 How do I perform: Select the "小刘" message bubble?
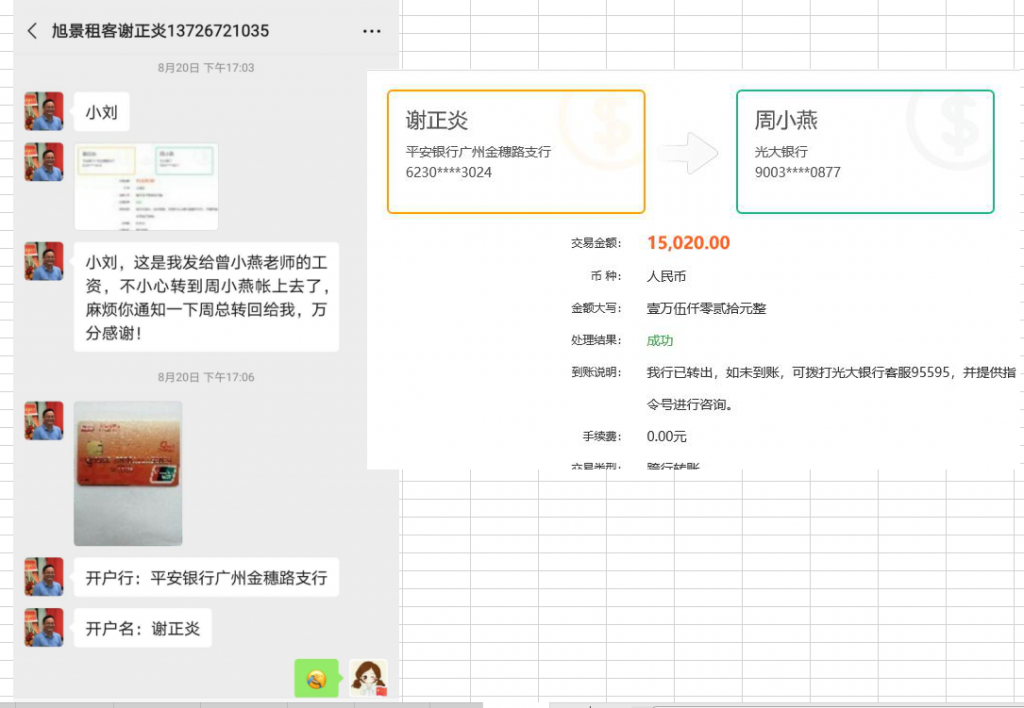point(102,112)
